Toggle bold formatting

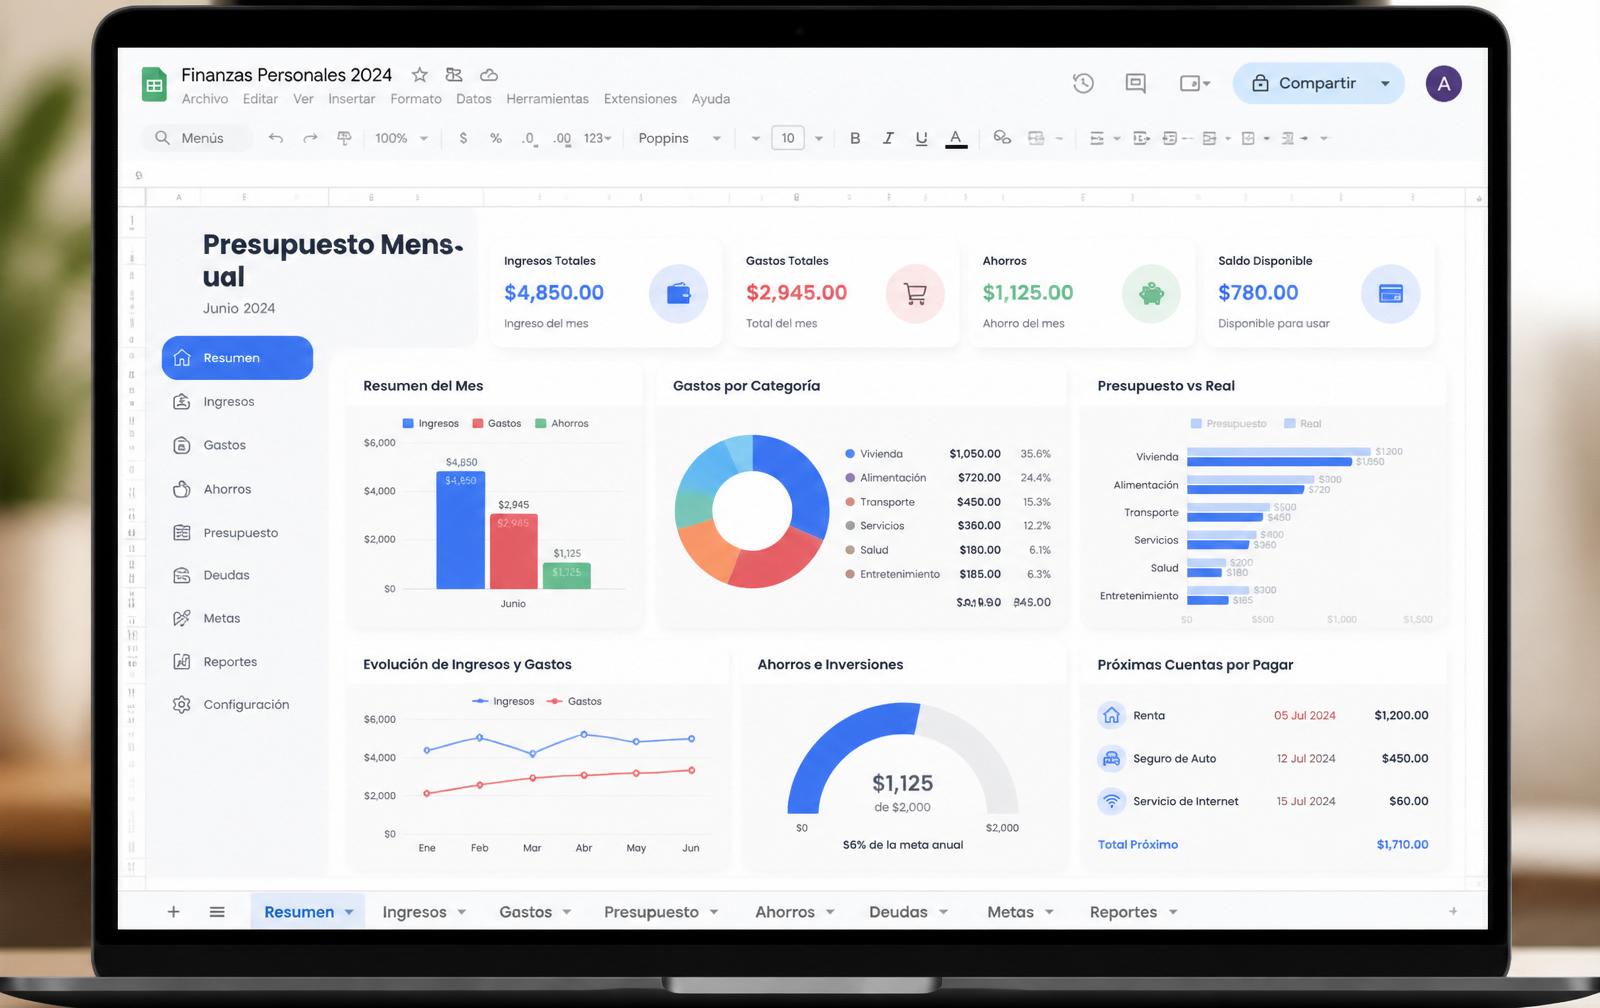pyautogui.click(x=855, y=138)
